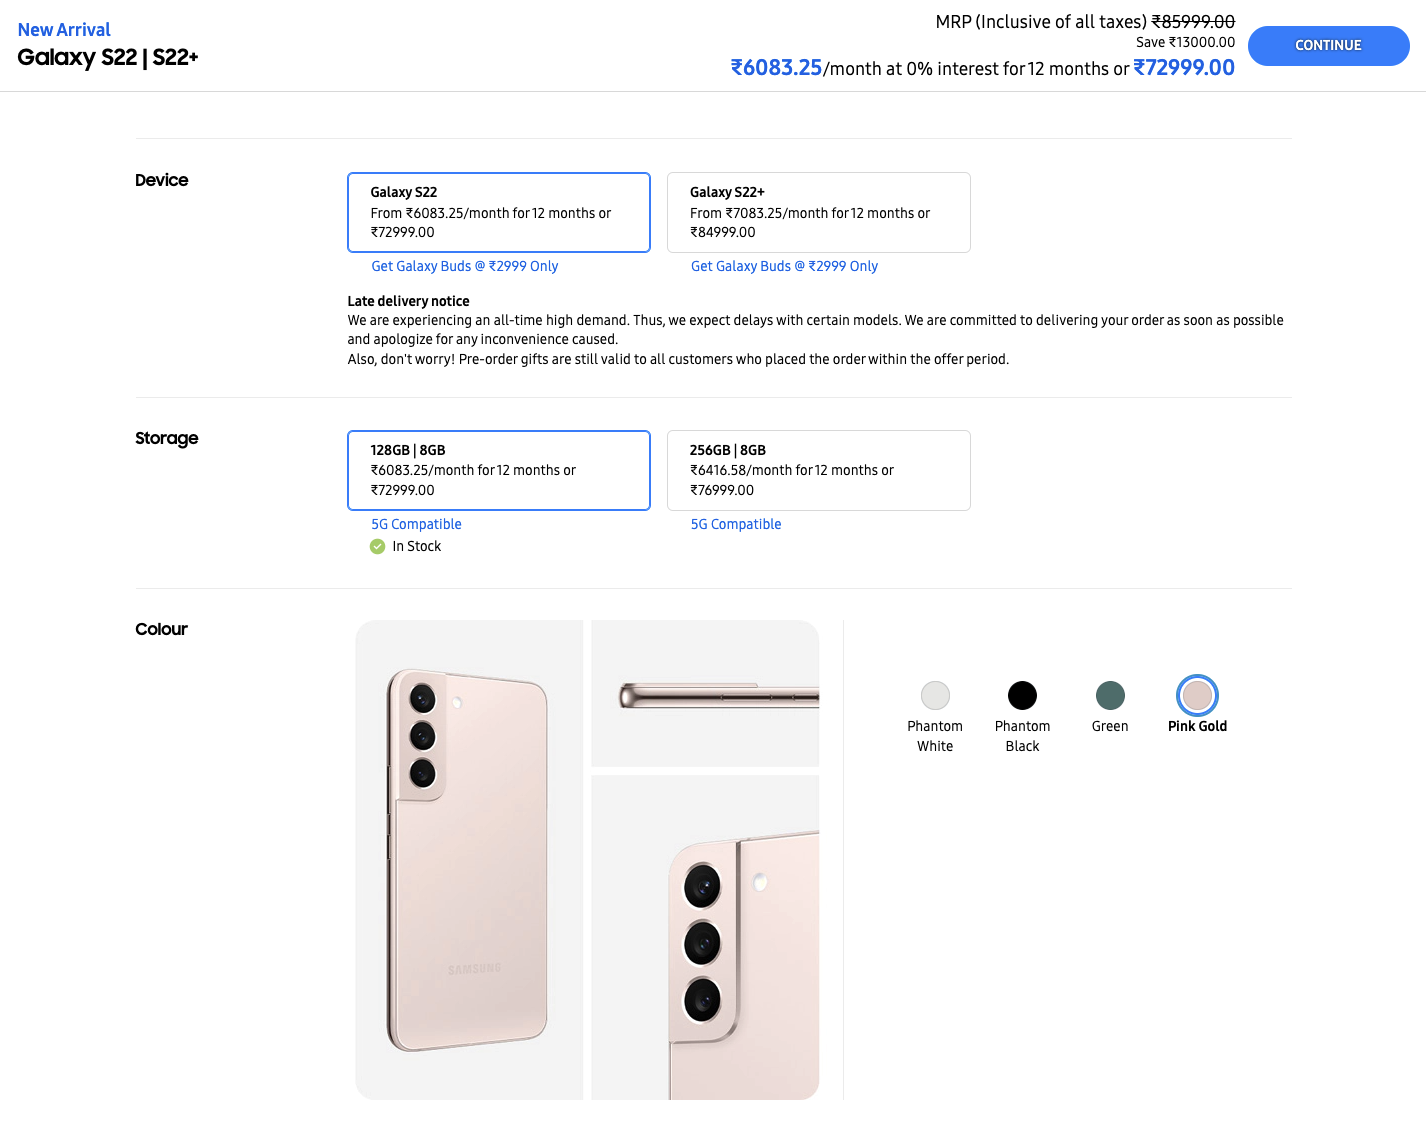Select the Green colour swatch
Image resolution: width=1426 pixels, height=1125 pixels.
click(x=1110, y=695)
